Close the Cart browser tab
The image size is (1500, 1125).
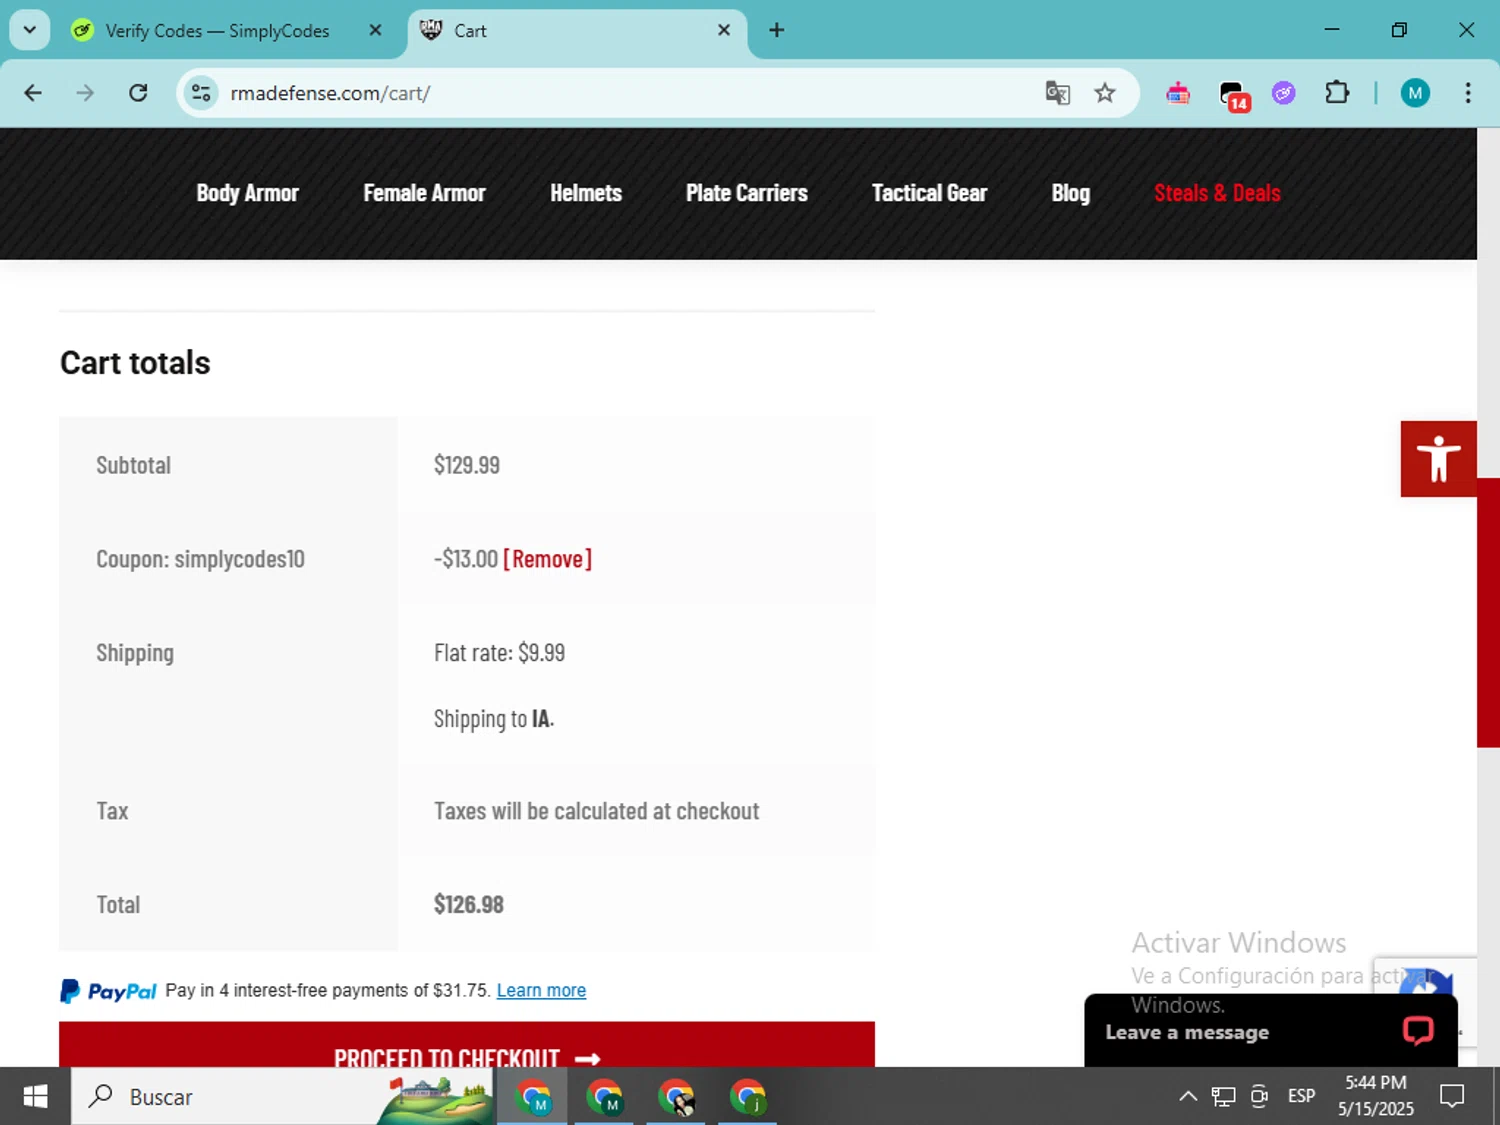(x=724, y=30)
